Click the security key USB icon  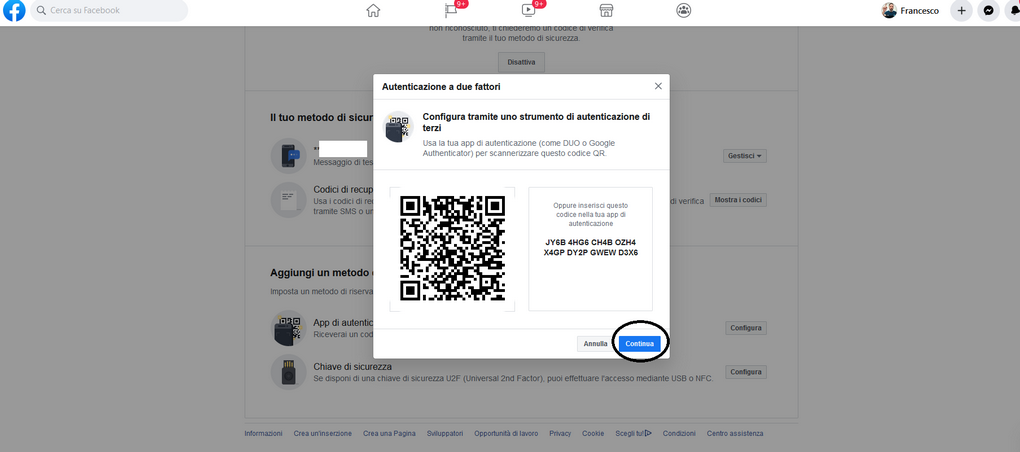click(x=288, y=371)
